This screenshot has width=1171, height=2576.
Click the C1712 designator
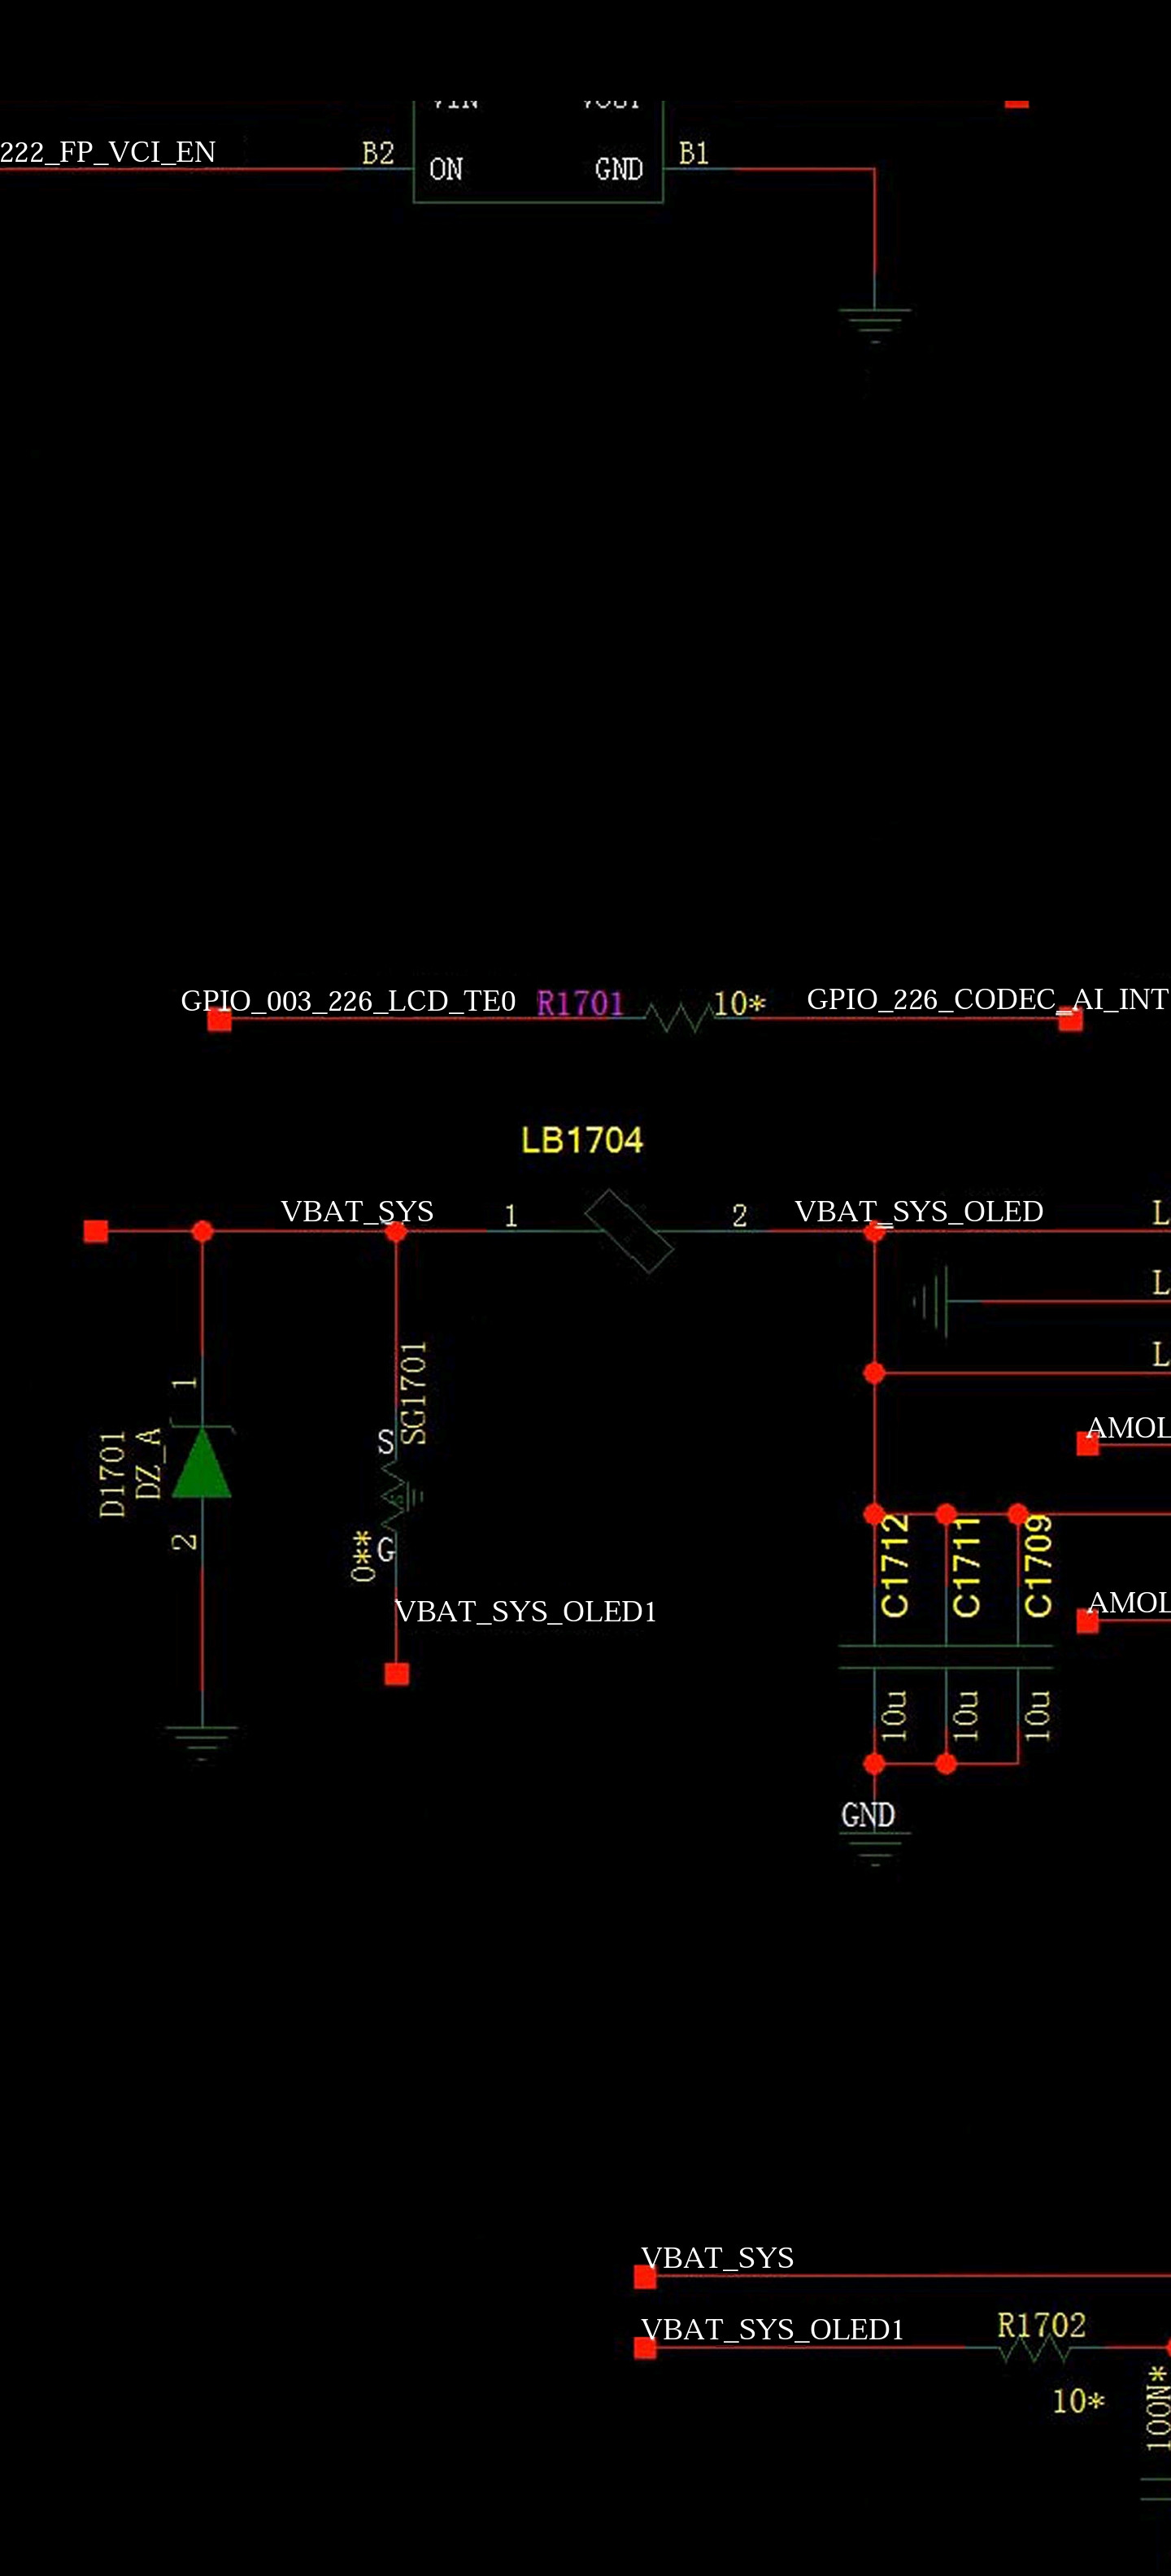pyautogui.click(x=894, y=1565)
